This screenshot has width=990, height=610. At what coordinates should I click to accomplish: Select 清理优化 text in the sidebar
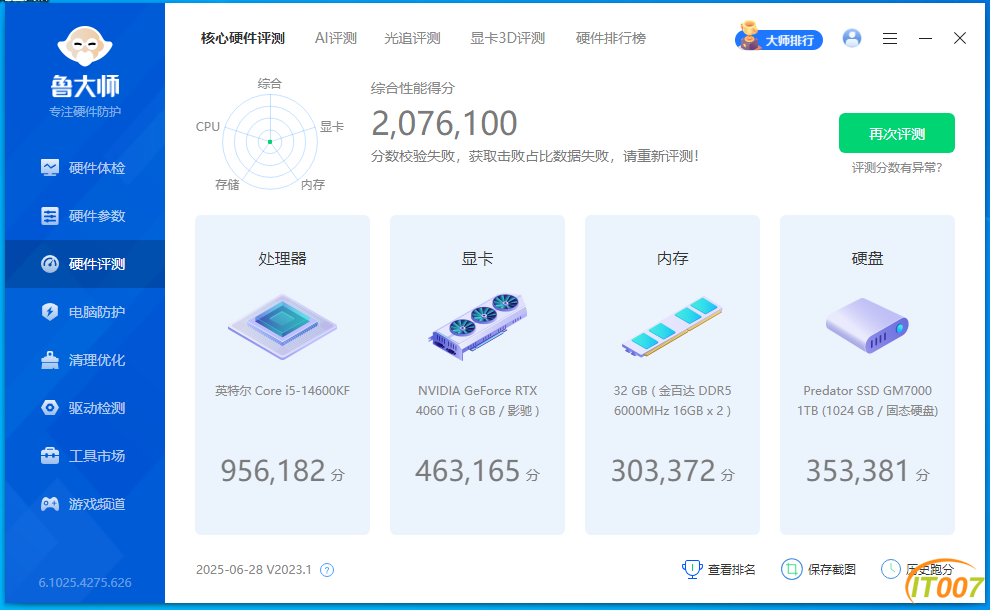coord(97,360)
